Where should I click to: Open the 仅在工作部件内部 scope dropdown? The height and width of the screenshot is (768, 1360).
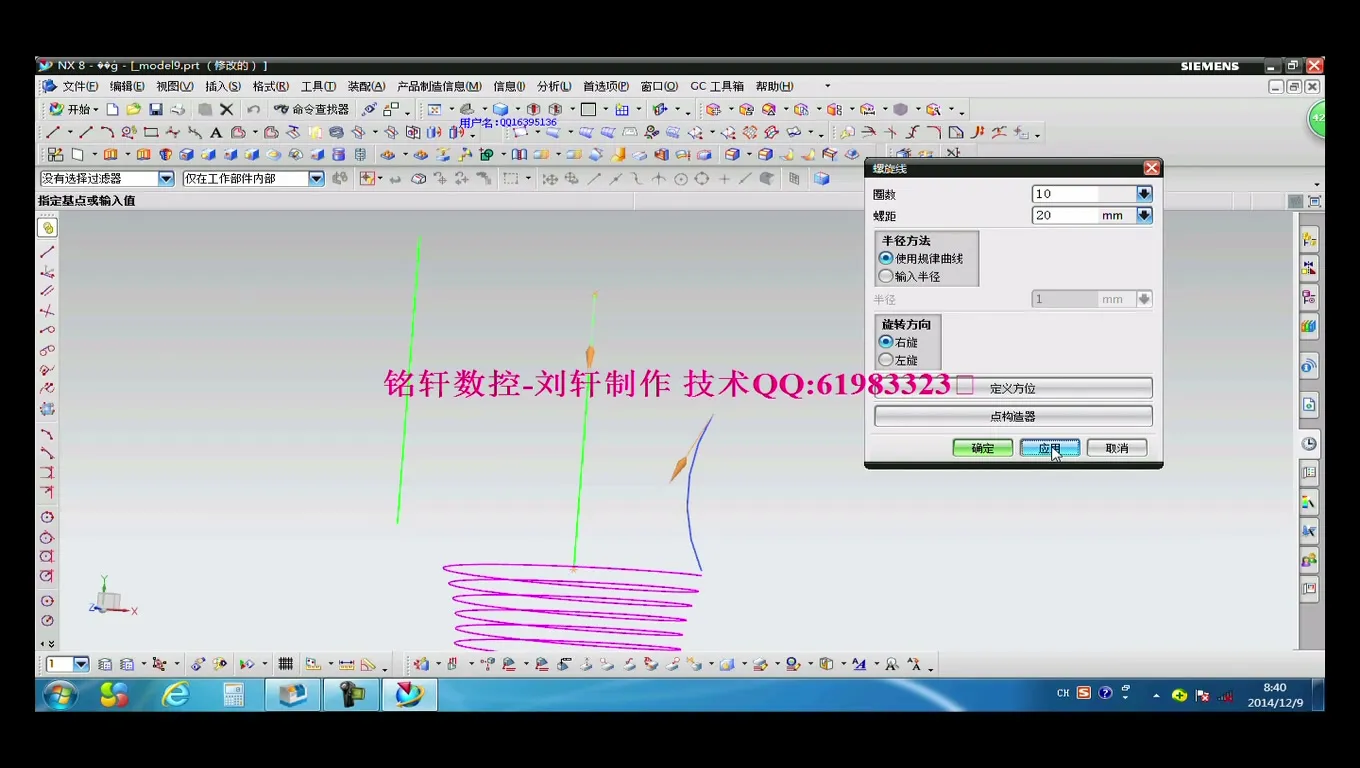(x=316, y=177)
